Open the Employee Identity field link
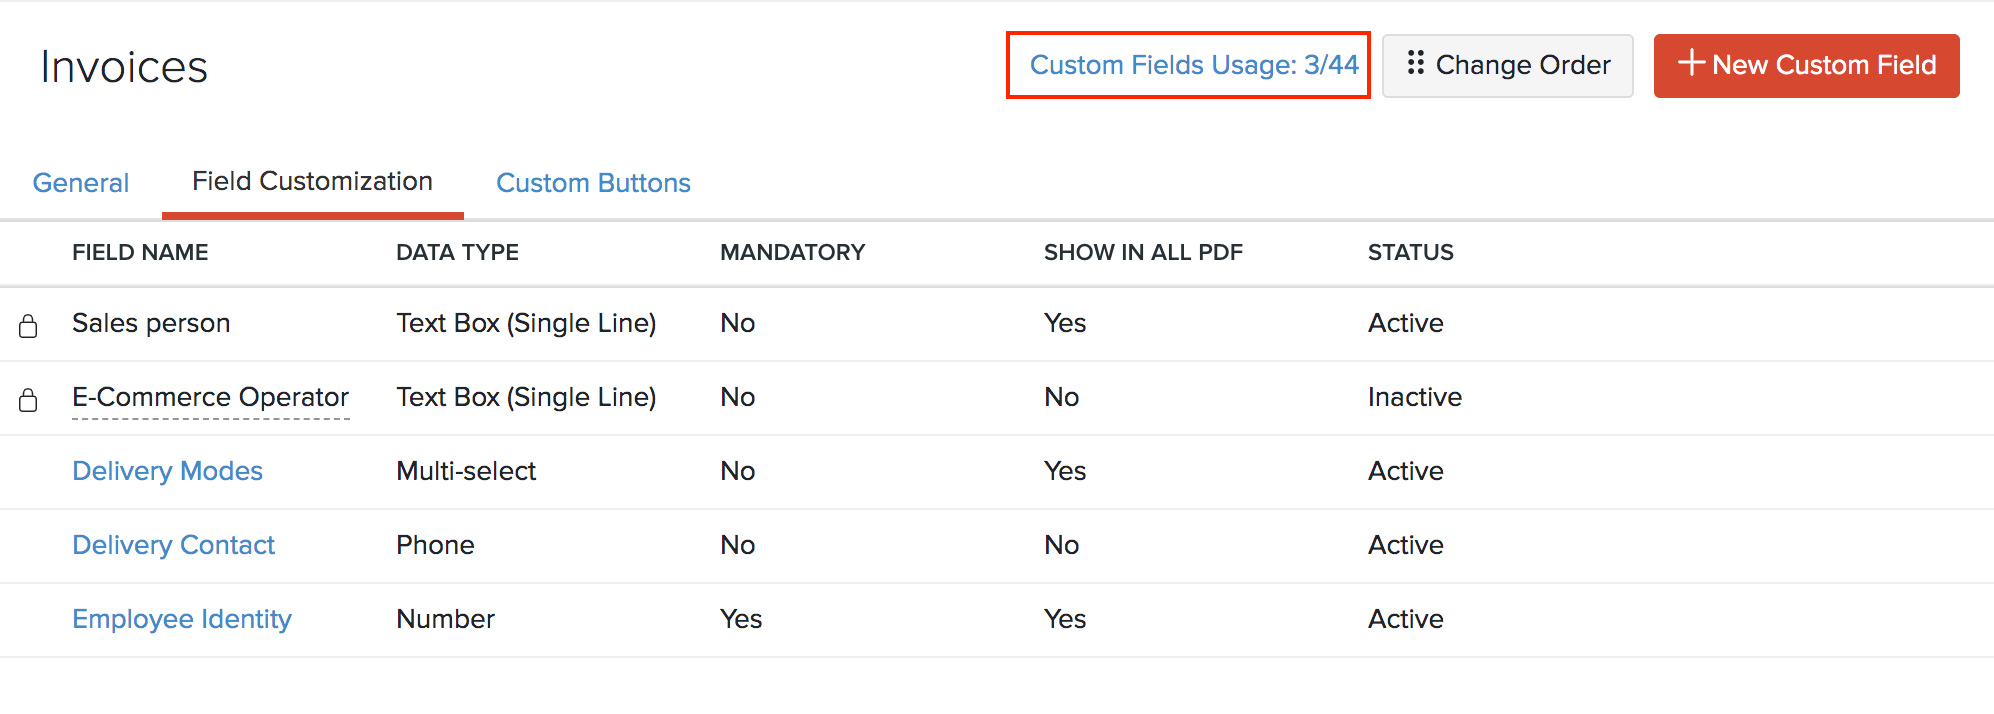This screenshot has width=1994, height=714. click(182, 619)
